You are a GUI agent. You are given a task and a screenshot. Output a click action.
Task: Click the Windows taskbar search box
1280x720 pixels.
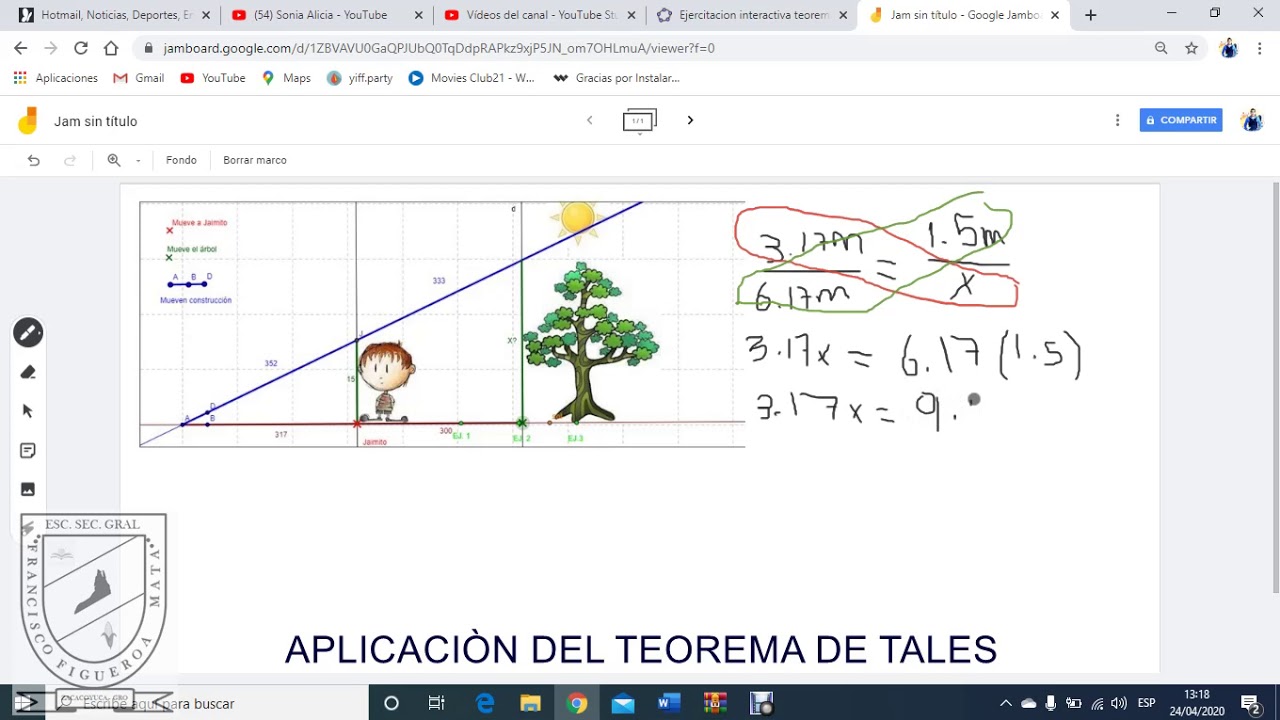[x=210, y=704]
